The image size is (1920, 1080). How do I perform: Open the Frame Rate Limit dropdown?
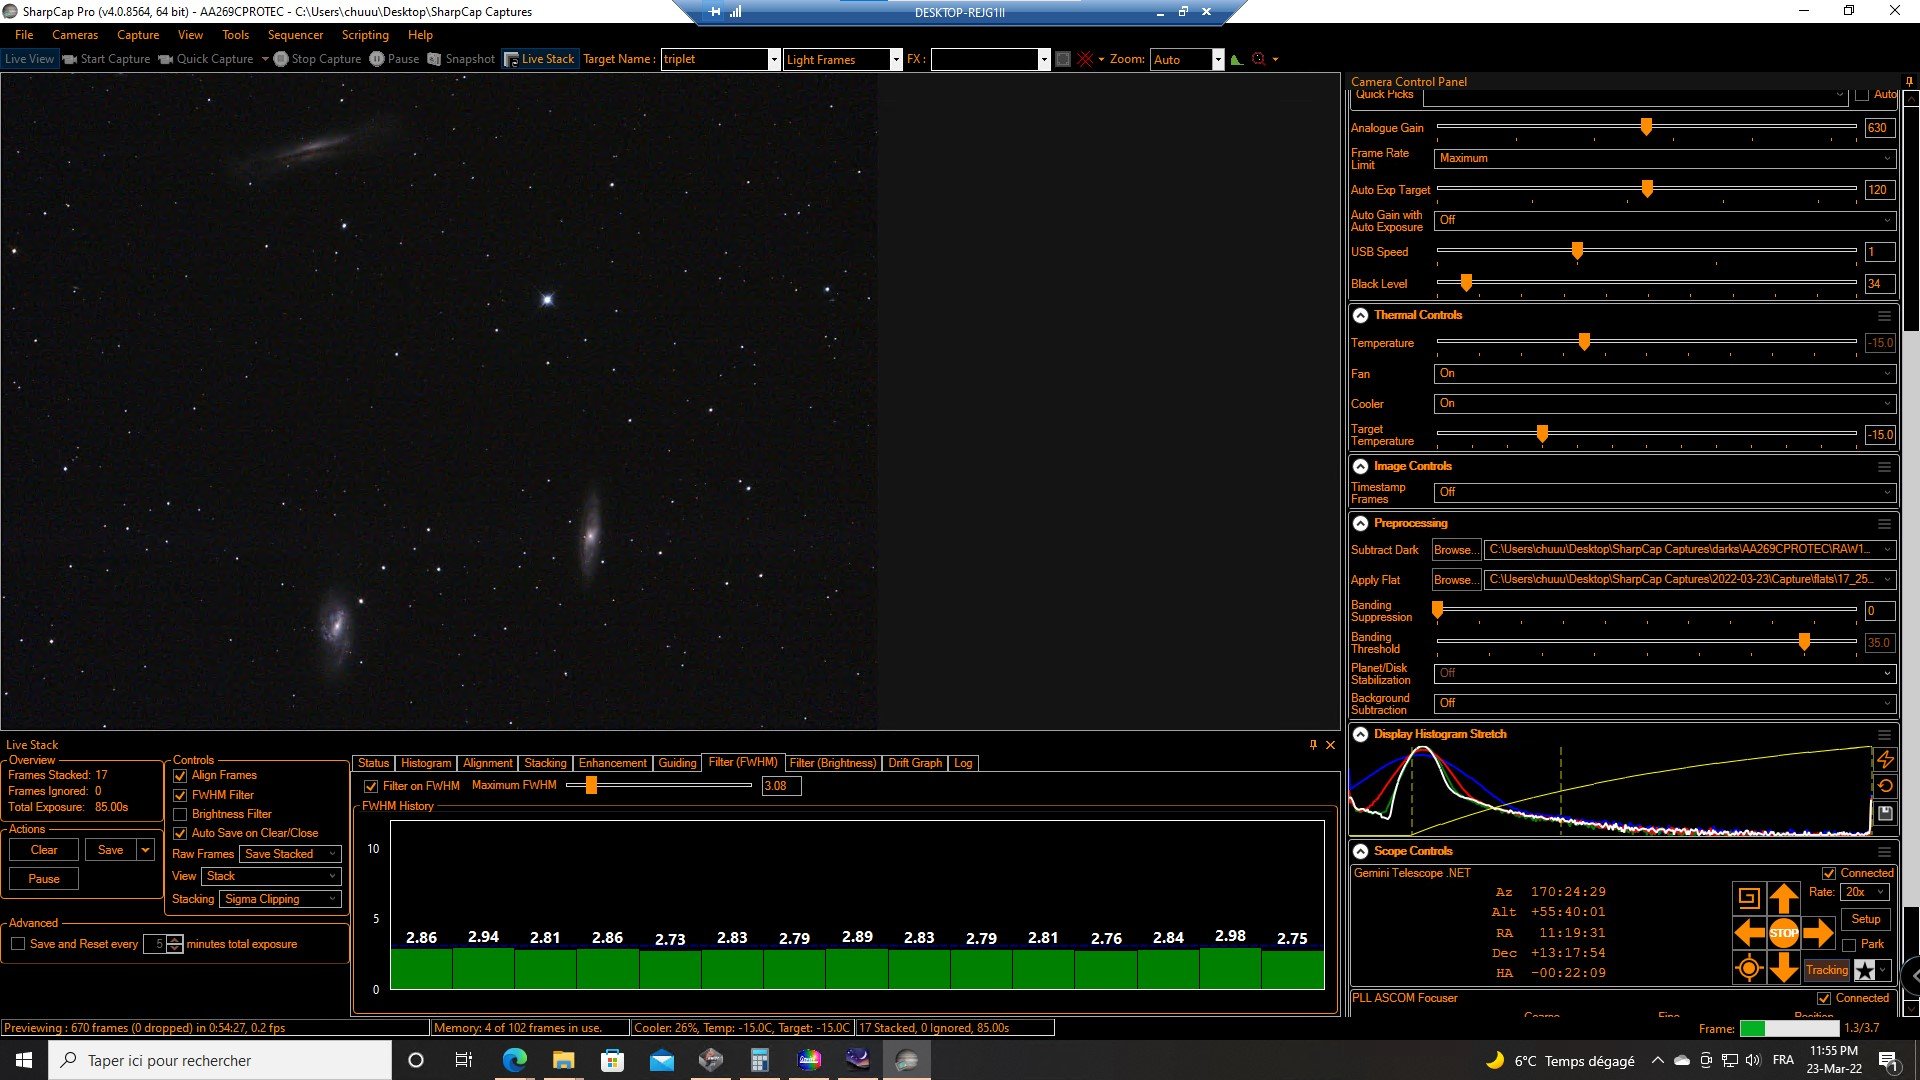[1664, 158]
